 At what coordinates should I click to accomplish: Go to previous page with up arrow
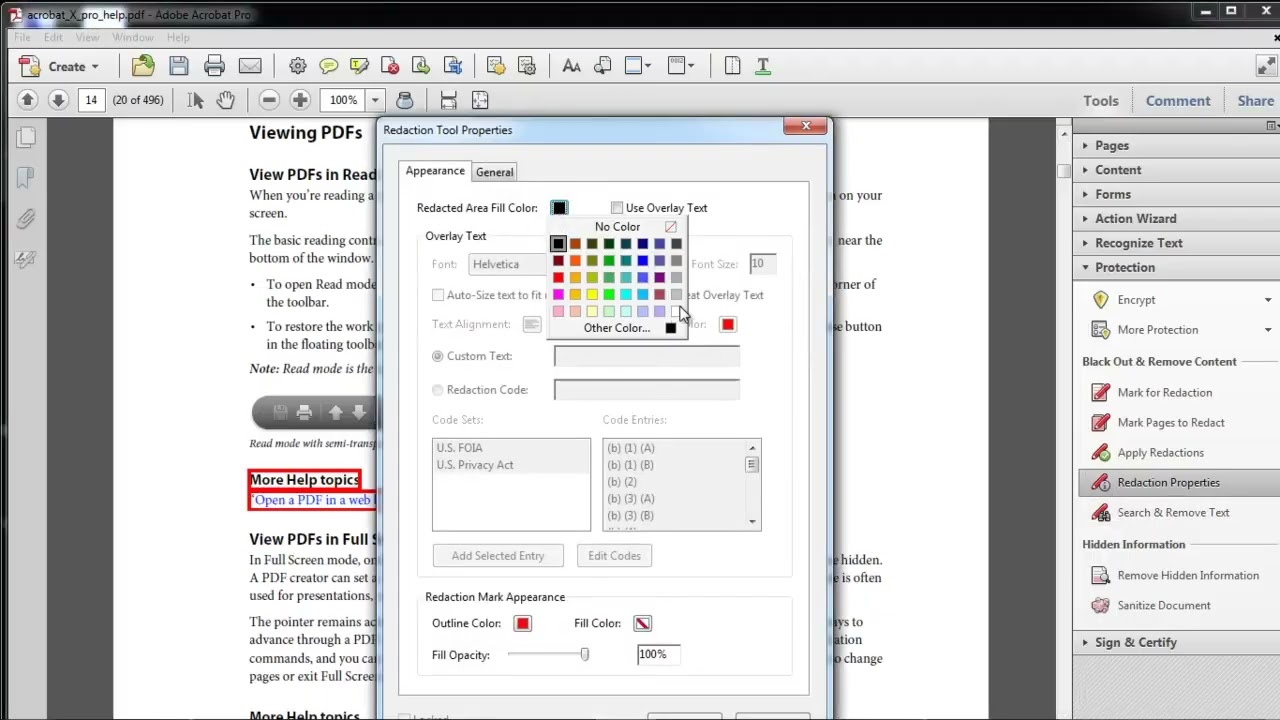tap(28, 100)
